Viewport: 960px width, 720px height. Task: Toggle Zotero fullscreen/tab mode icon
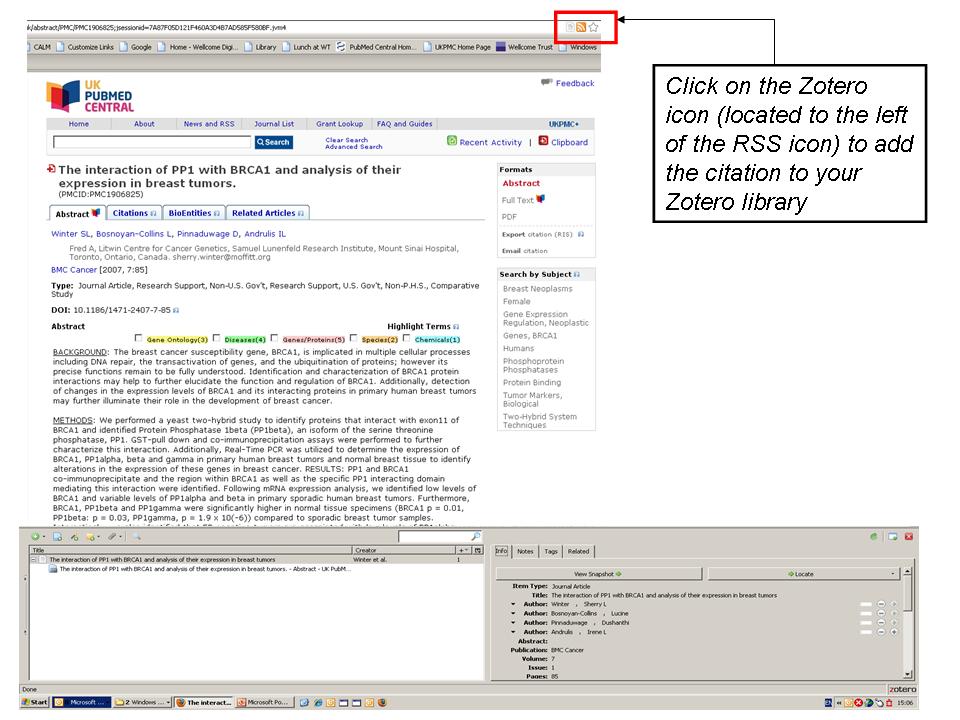point(893,537)
